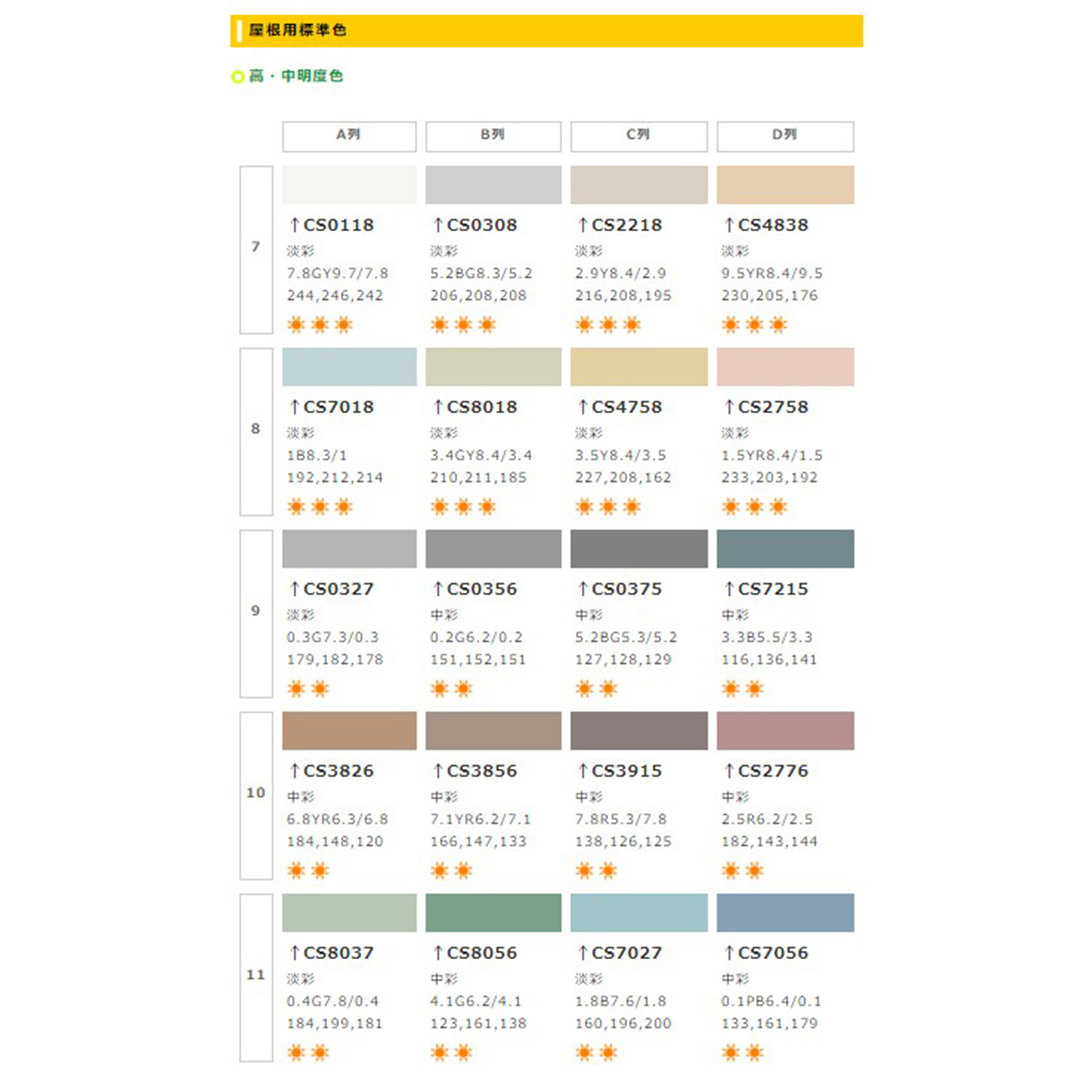This screenshot has width=1080, height=1080.
Task: Click the sun rating icons under CS0118
Action: pyautogui.click(x=320, y=324)
